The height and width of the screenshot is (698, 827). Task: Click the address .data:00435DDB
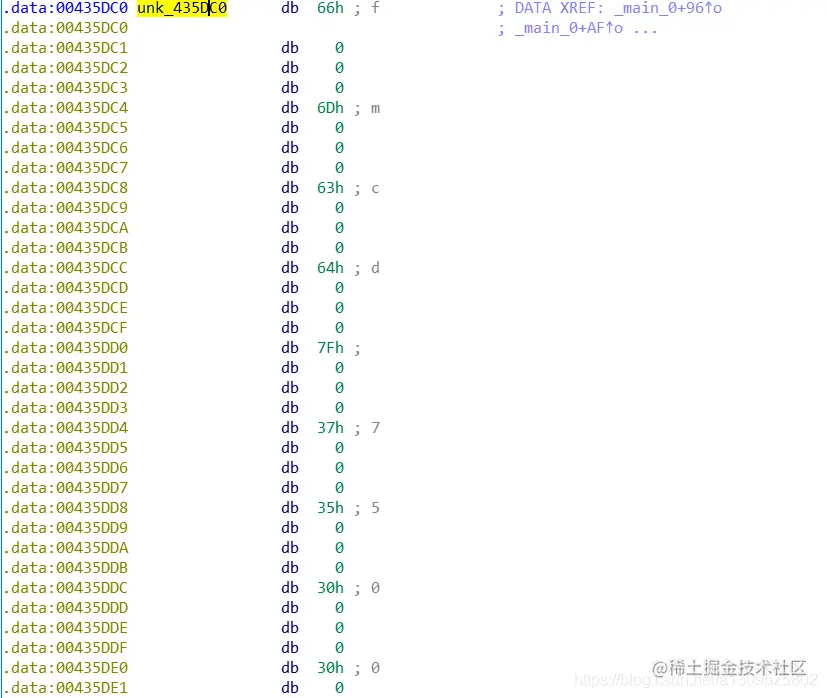[65, 568]
